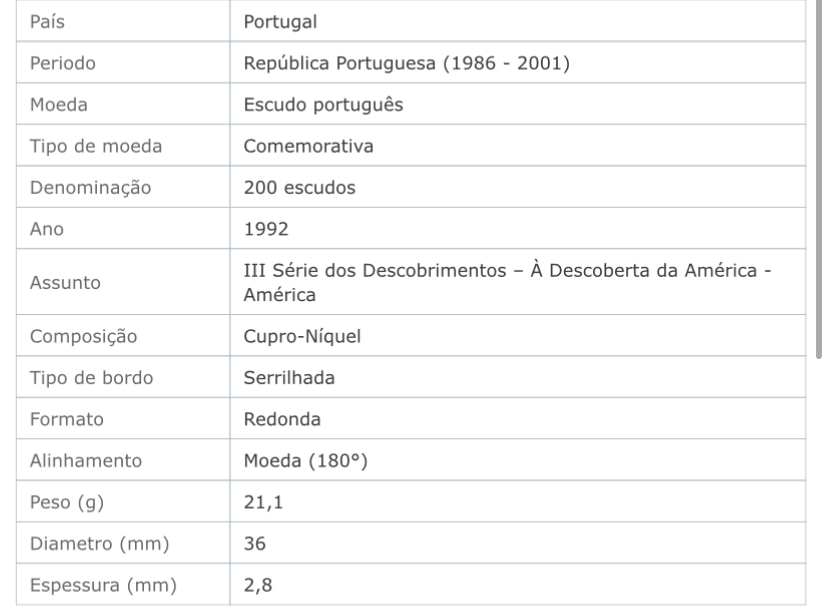Click the Moeda (180°) alignment value
828x612 pixels.
[x=305, y=460]
